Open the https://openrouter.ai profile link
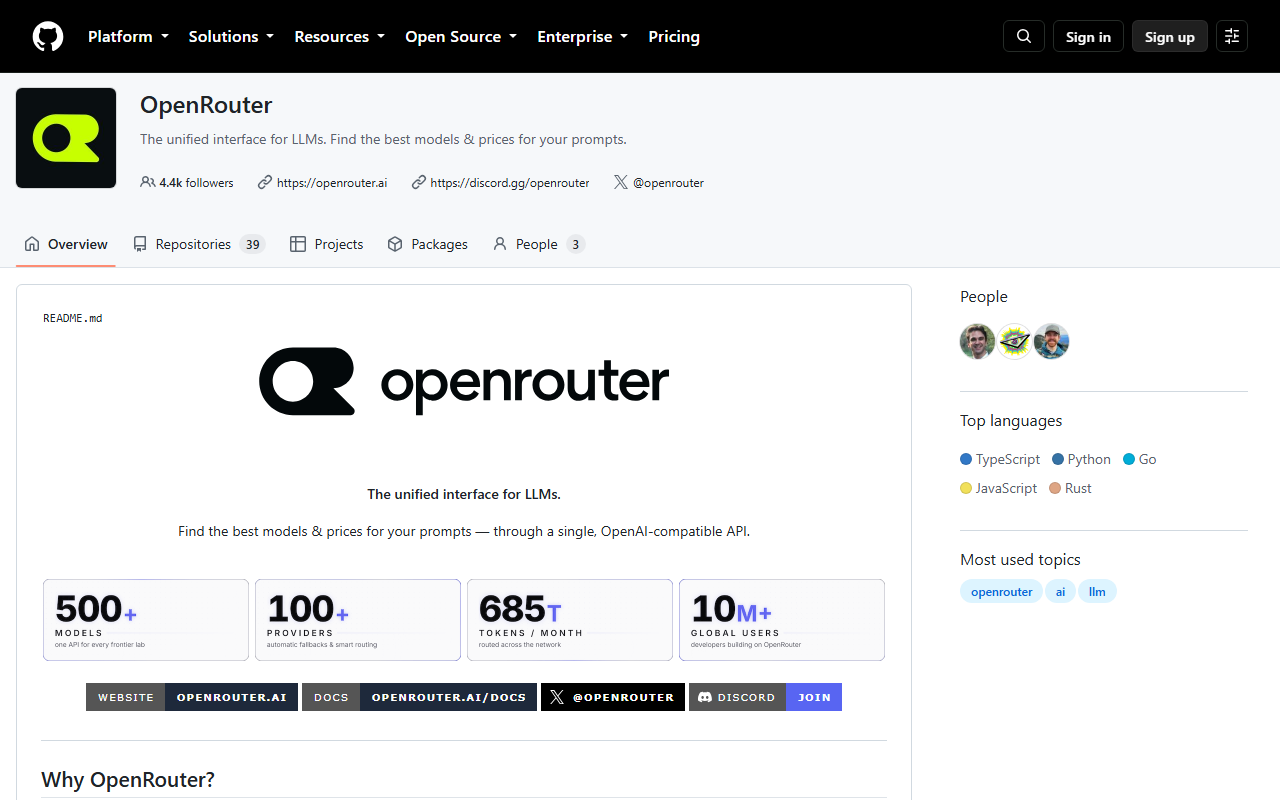The width and height of the screenshot is (1280, 800). click(x=332, y=183)
